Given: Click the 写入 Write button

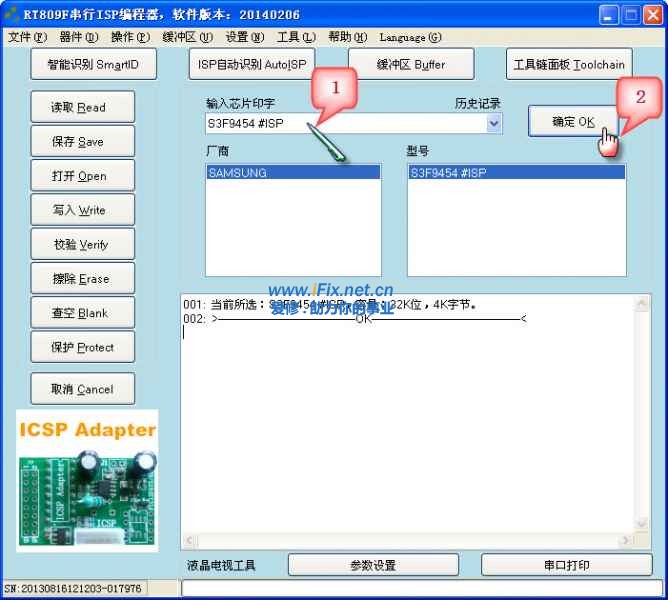Looking at the screenshot, I should [83, 210].
